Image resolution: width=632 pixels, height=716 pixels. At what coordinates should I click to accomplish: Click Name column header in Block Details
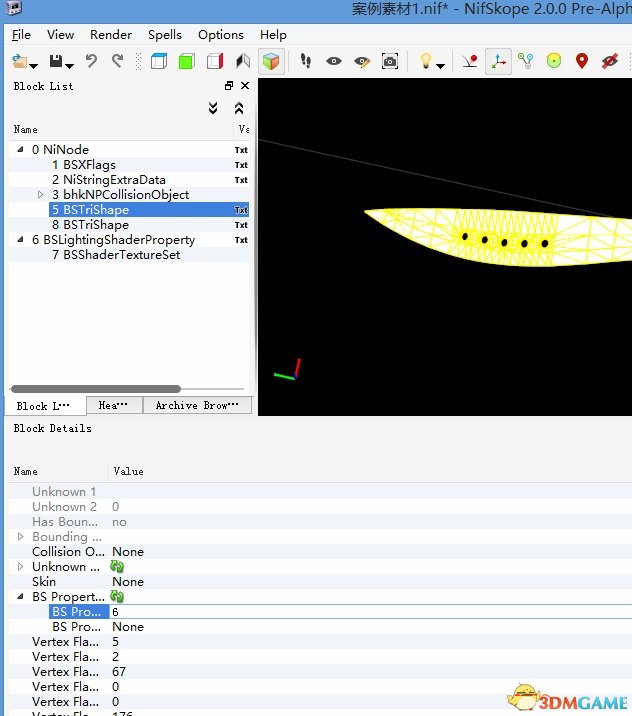(26, 471)
